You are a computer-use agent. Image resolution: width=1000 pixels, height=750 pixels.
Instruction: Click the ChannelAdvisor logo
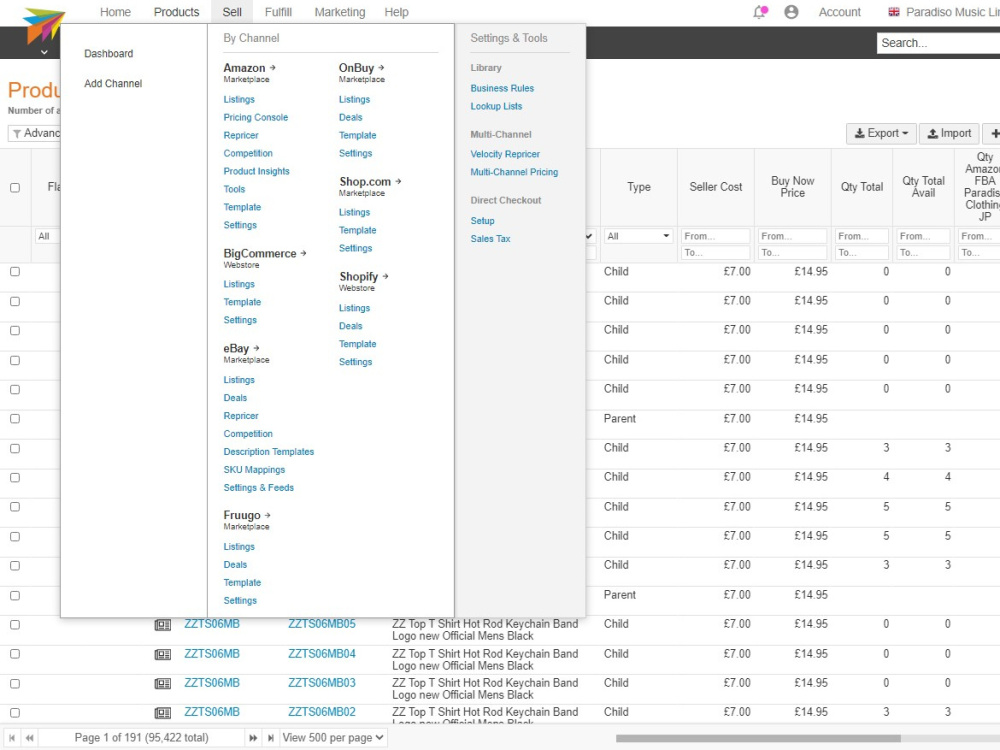pos(43,26)
